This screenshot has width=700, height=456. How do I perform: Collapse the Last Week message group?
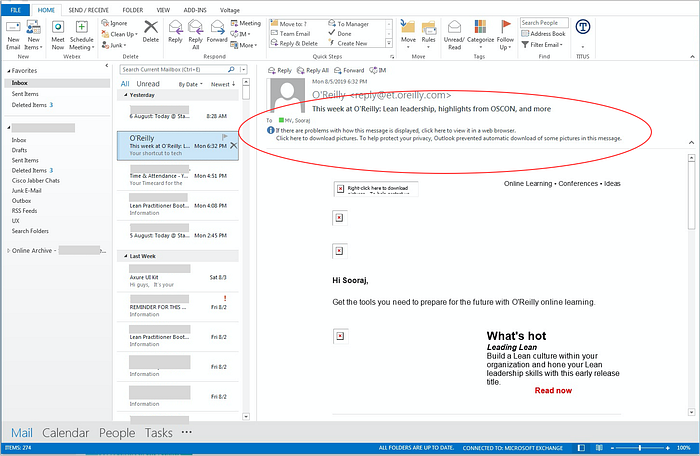(x=125, y=256)
